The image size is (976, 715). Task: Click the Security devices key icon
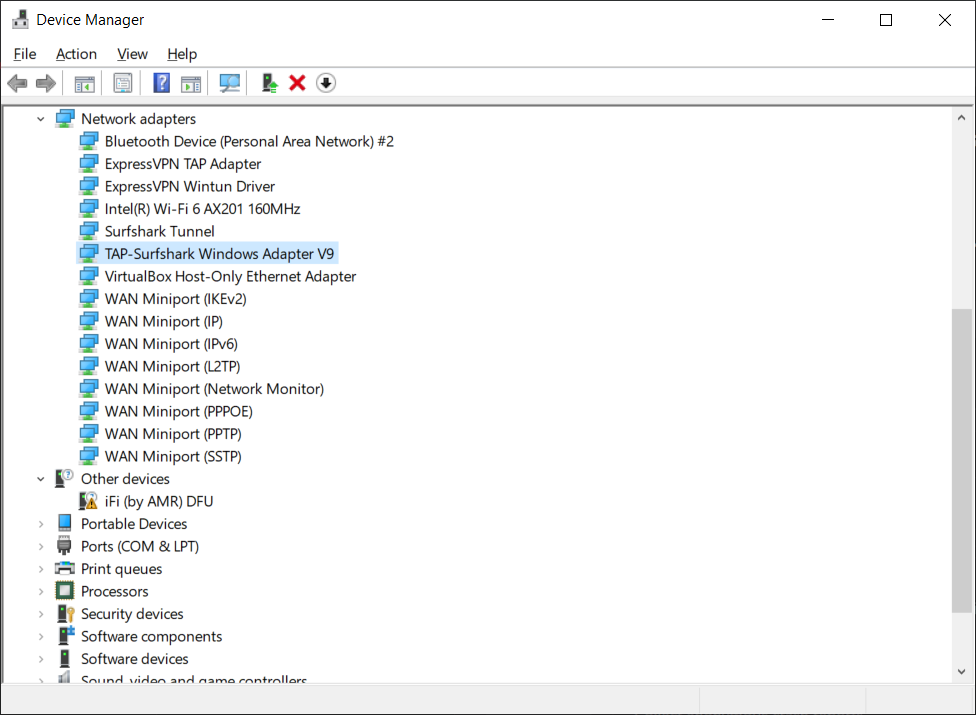click(65, 614)
